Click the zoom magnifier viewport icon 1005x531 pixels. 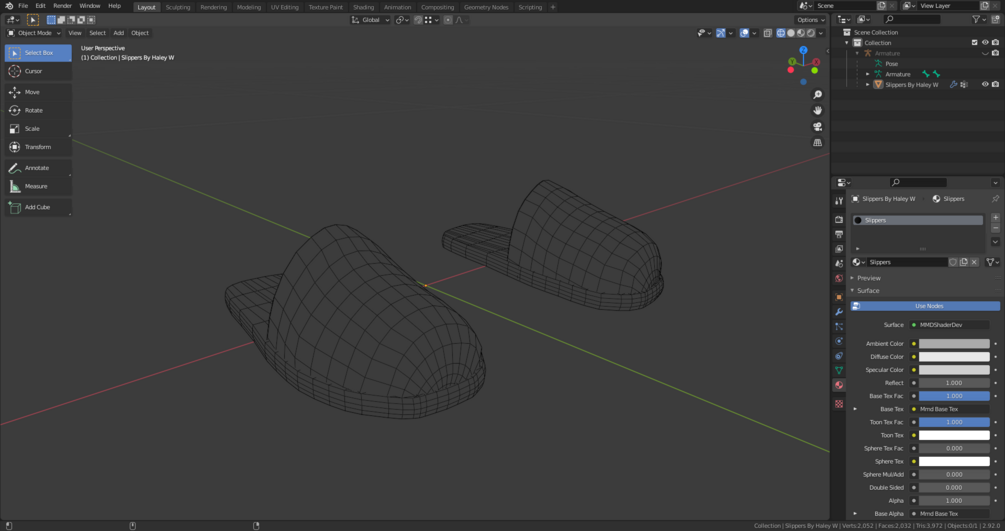pyautogui.click(x=817, y=95)
